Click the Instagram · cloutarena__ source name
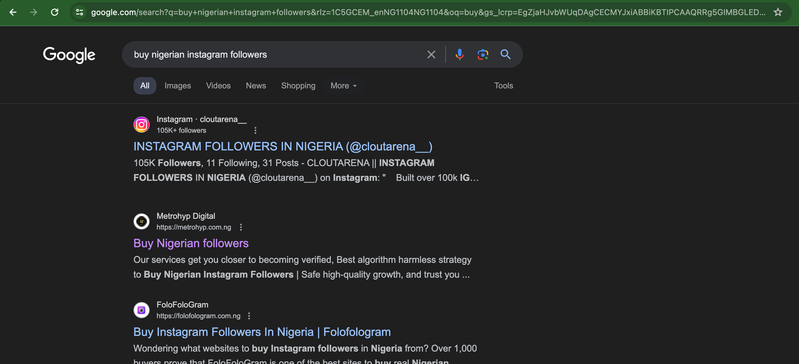This screenshot has height=364, width=799. (x=201, y=119)
